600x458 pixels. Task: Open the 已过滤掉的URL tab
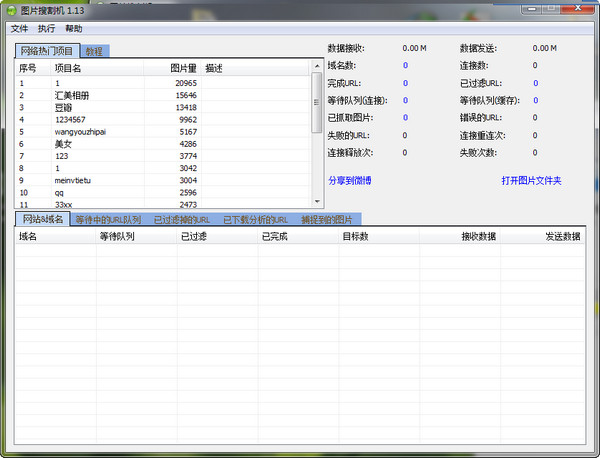pyautogui.click(x=182, y=220)
